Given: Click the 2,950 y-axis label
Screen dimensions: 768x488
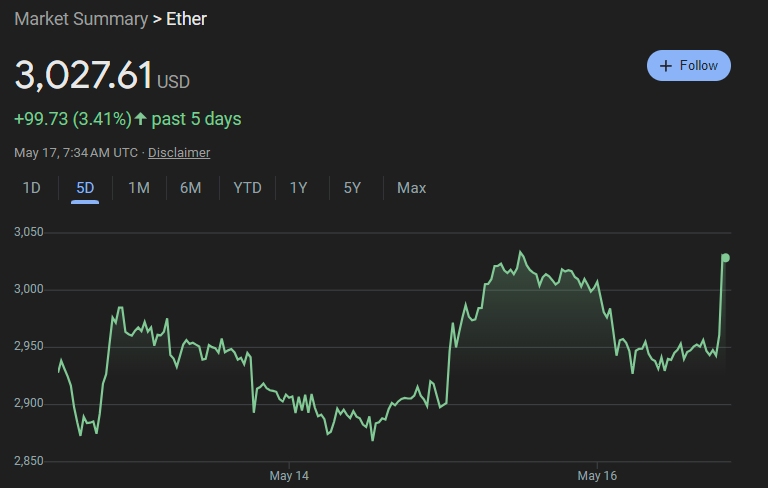Looking at the screenshot, I should pyautogui.click(x=29, y=346).
